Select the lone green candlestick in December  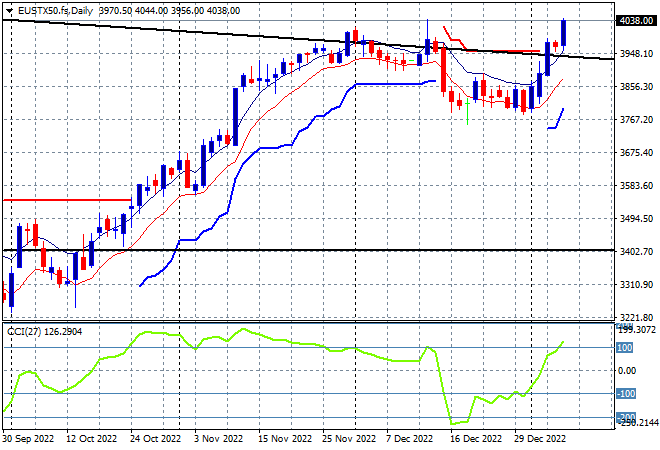(468, 112)
